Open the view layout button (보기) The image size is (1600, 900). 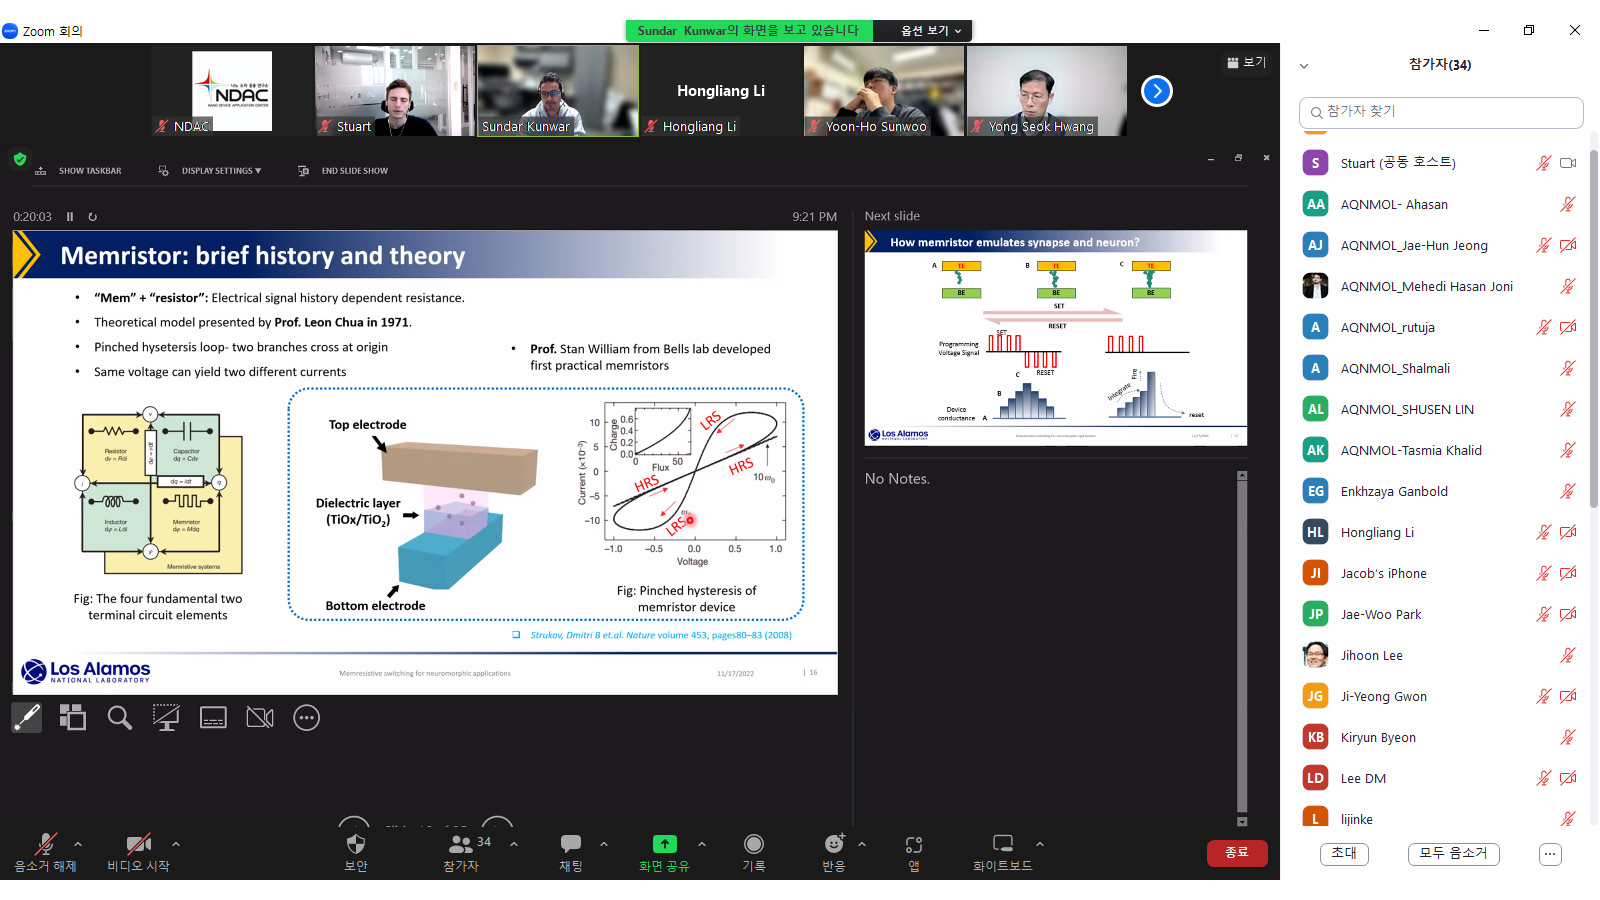pyautogui.click(x=1246, y=62)
